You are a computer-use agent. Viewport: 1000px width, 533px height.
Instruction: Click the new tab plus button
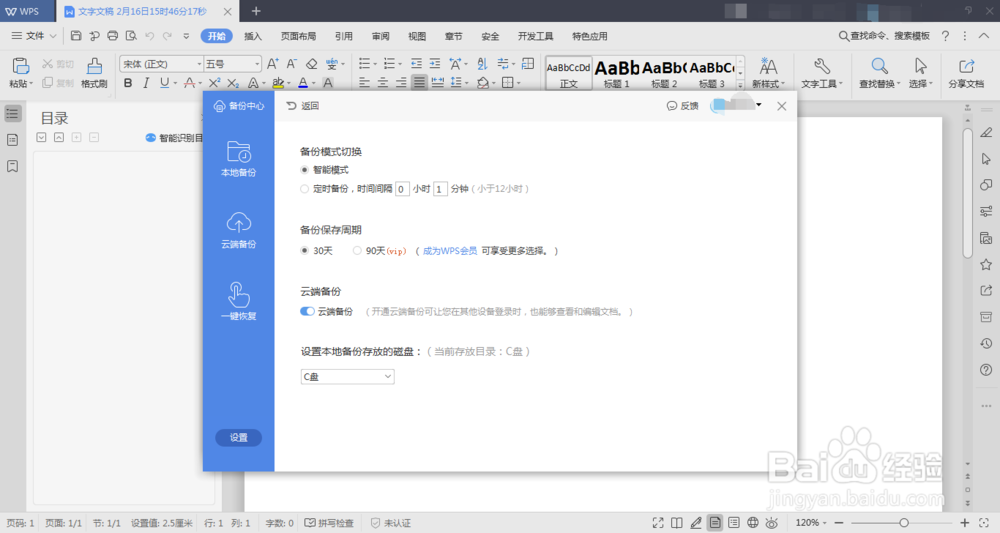(256, 11)
